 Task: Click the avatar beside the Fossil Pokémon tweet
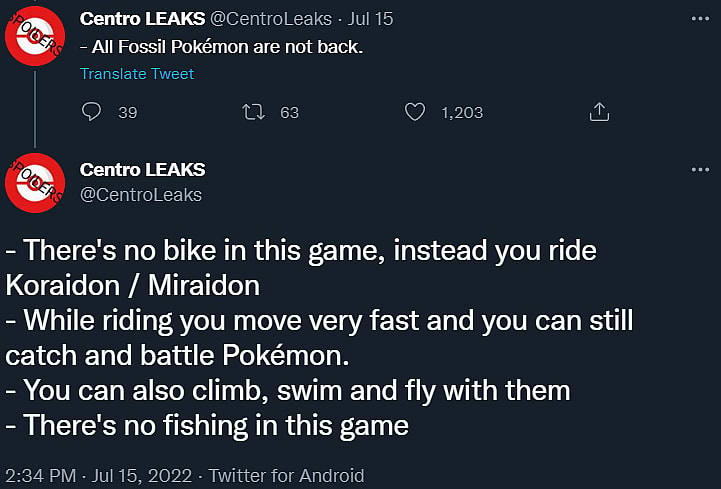tap(35, 40)
